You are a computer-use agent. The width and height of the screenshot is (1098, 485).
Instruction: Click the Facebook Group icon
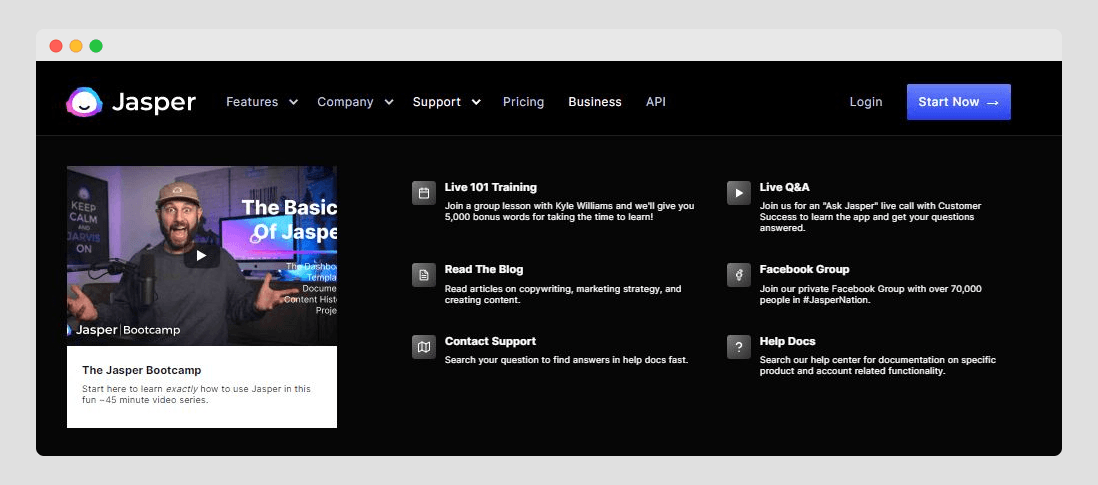(x=739, y=275)
